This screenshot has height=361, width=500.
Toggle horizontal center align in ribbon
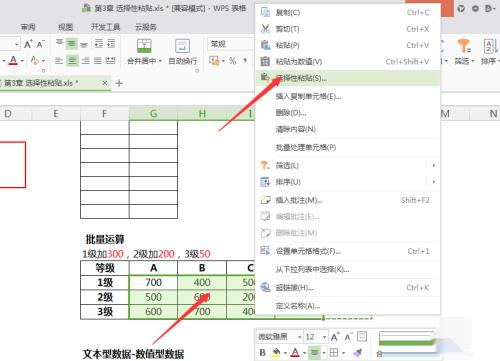click(72, 61)
